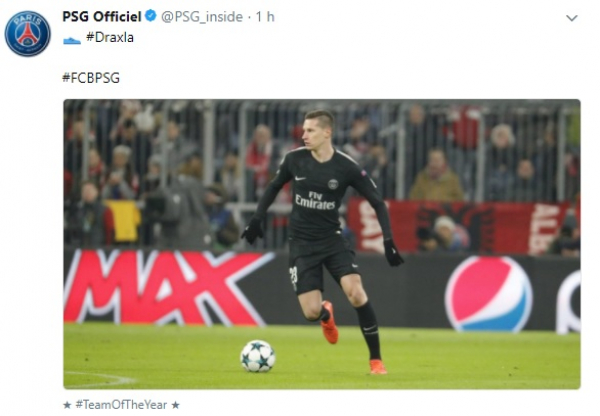Open the #TeamOfTheYear hashtag
600x416 pixels.
121,405
